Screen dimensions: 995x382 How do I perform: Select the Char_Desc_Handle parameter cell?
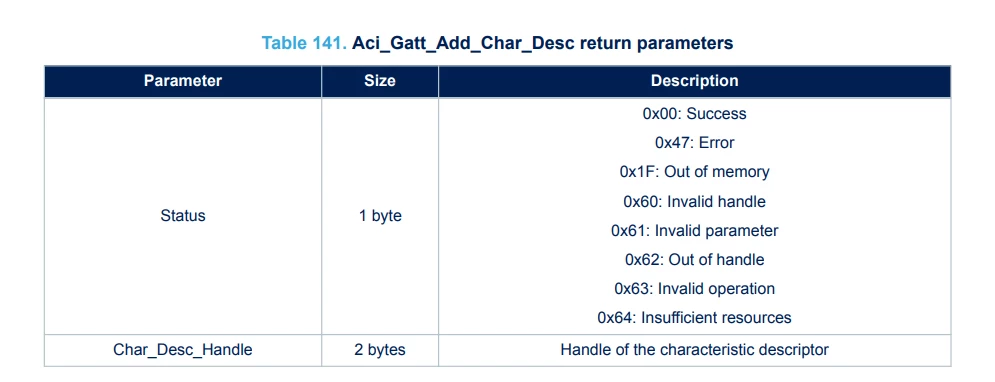(x=183, y=350)
